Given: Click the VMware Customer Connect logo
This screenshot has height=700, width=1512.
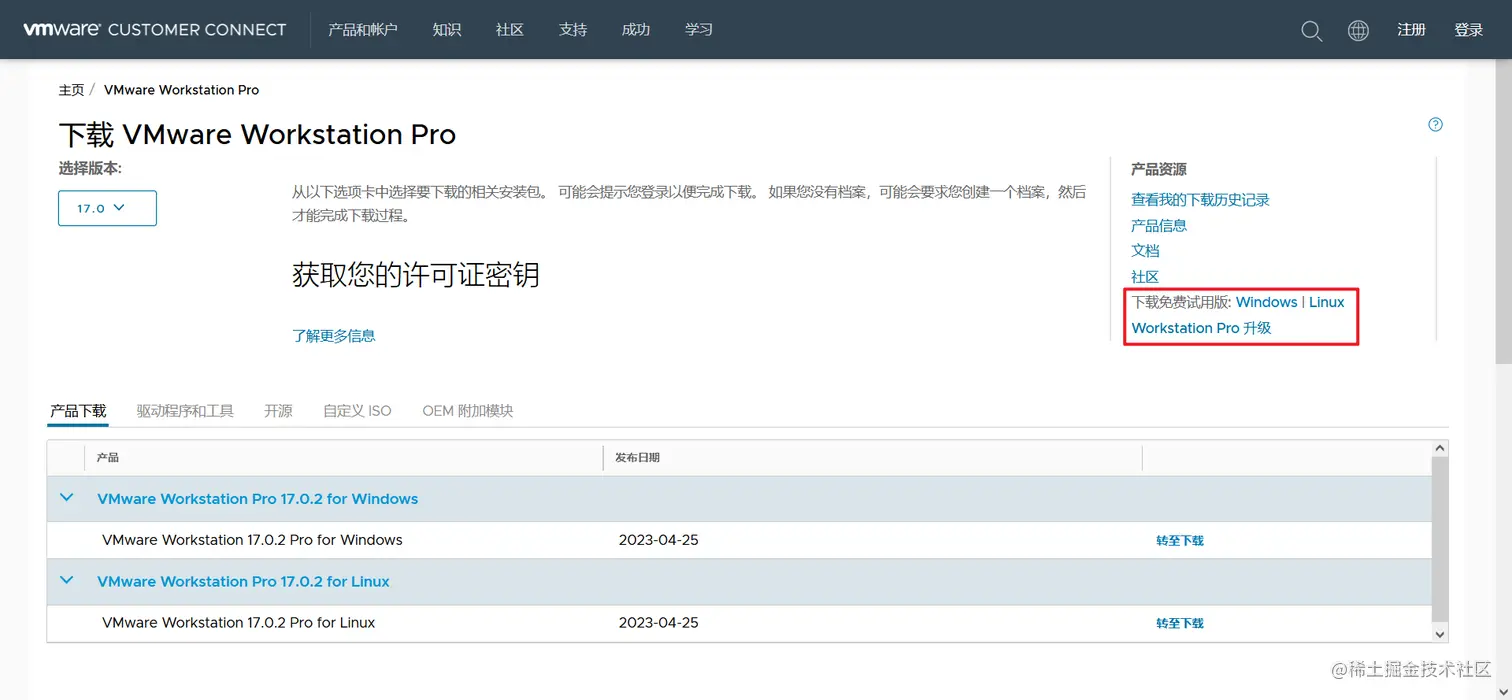Looking at the screenshot, I should coord(155,30).
